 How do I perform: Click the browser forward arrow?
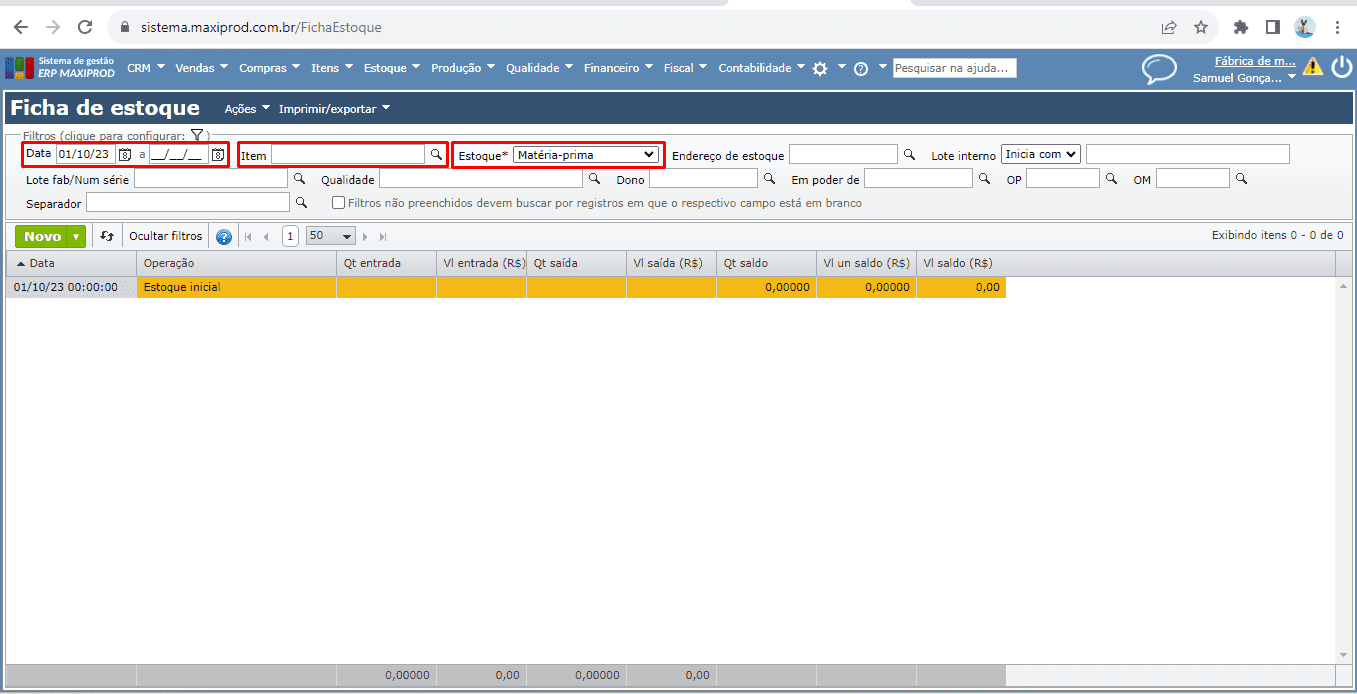coord(53,27)
